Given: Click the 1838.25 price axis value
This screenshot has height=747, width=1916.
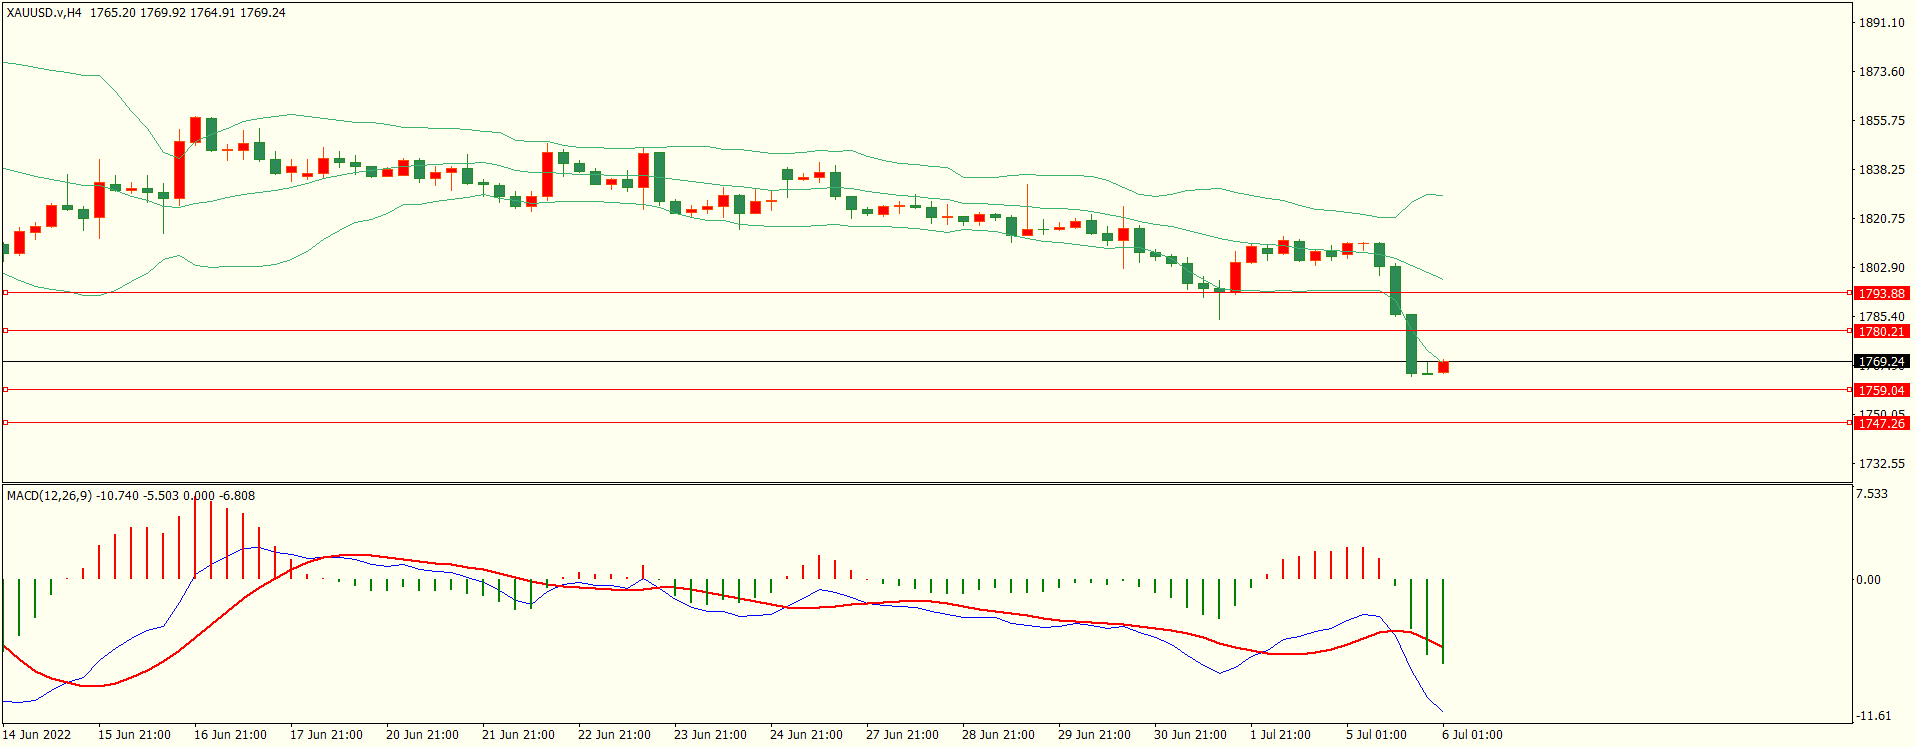Looking at the screenshot, I should [1881, 169].
